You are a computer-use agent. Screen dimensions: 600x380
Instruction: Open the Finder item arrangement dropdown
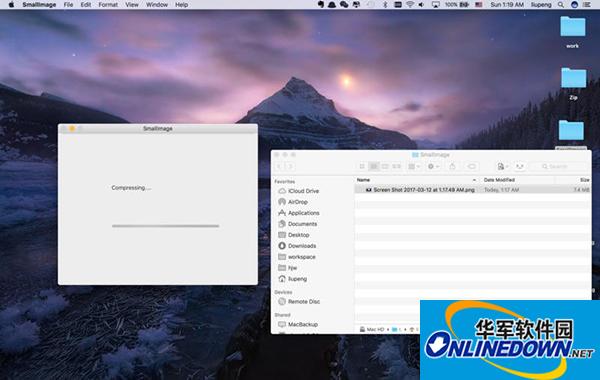(x=414, y=166)
